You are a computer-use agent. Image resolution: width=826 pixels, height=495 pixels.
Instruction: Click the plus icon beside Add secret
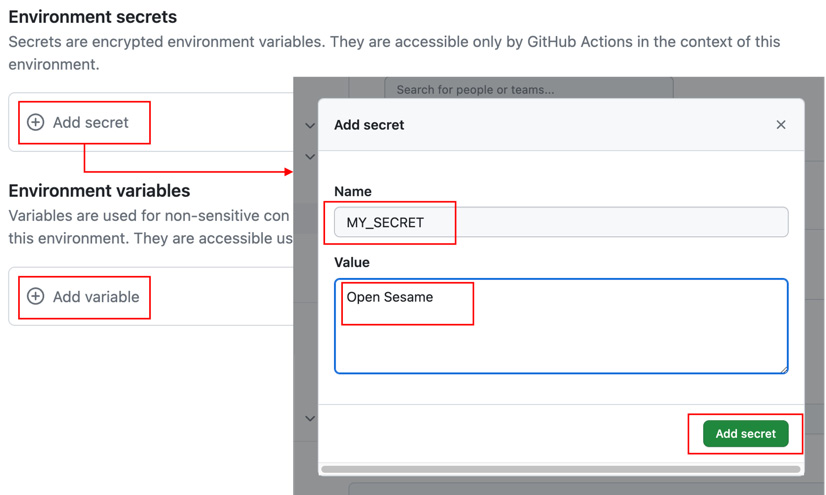[x=35, y=122]
